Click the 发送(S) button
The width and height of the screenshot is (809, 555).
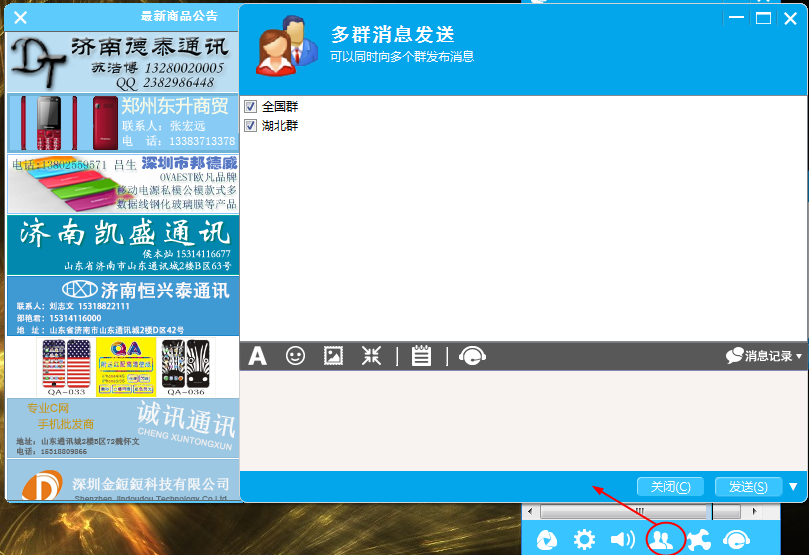pos(748,486)
